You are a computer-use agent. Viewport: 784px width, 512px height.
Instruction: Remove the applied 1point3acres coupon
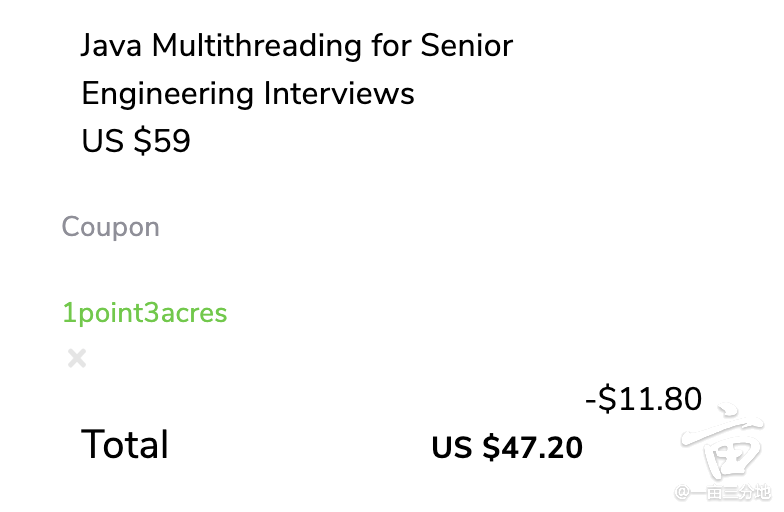[77, 358]
